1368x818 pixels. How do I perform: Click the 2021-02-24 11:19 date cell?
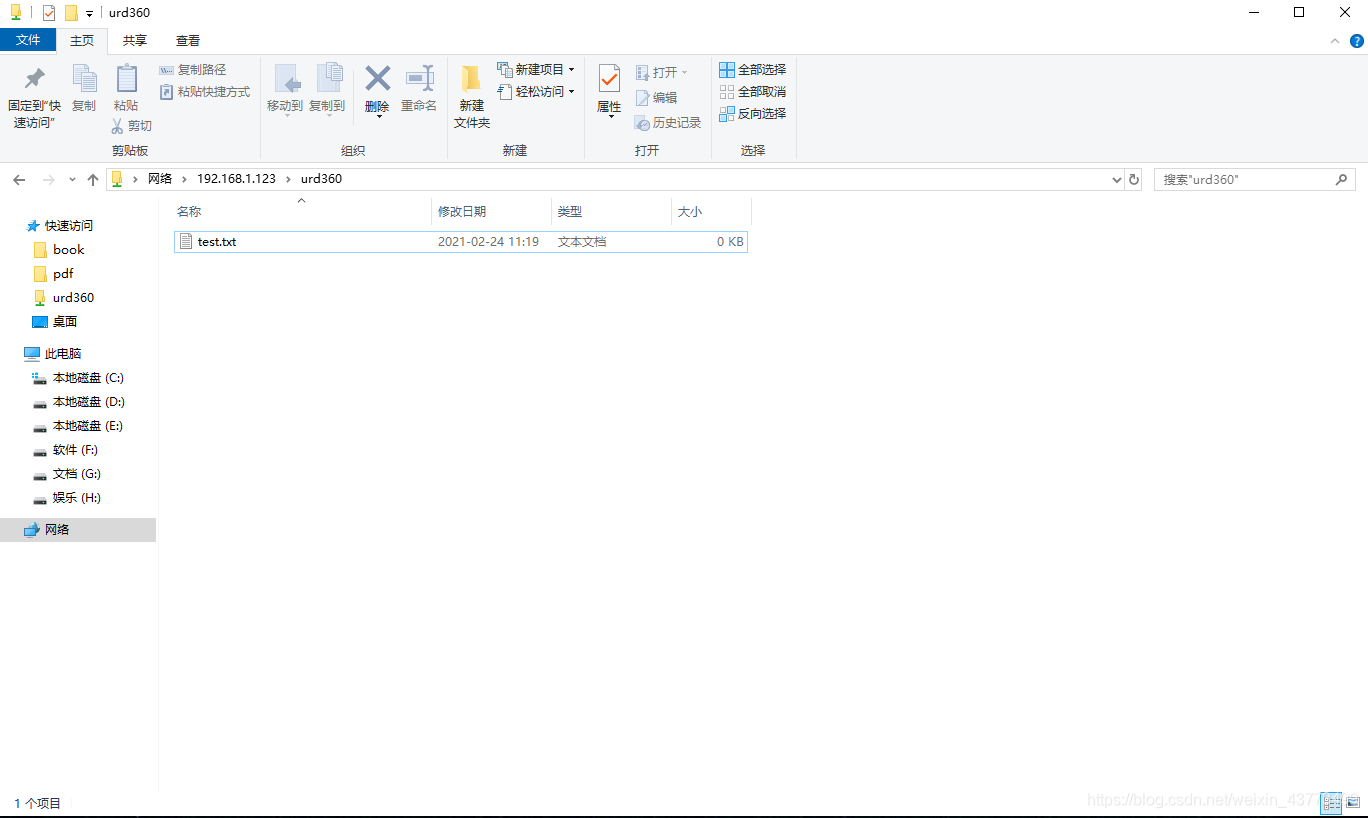(x=488, y=242)
